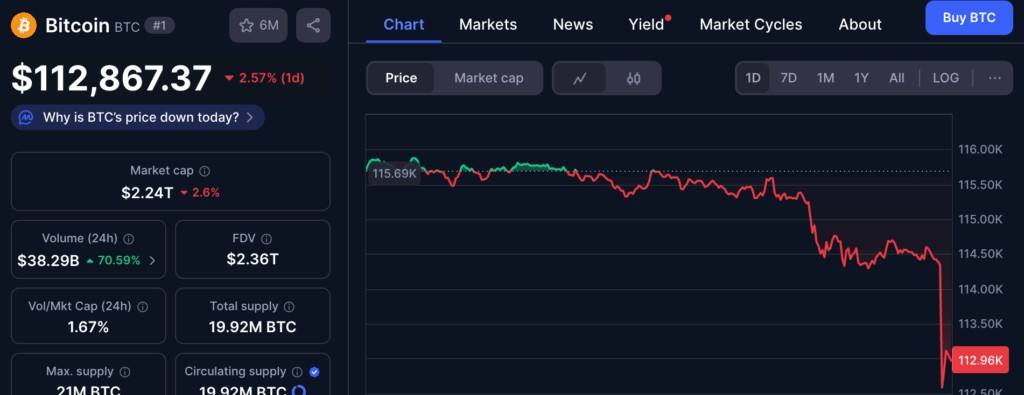The image size is (1024, 395).
Task: Click the 19.92M BTC total supply value
Action: pos(253,327)
